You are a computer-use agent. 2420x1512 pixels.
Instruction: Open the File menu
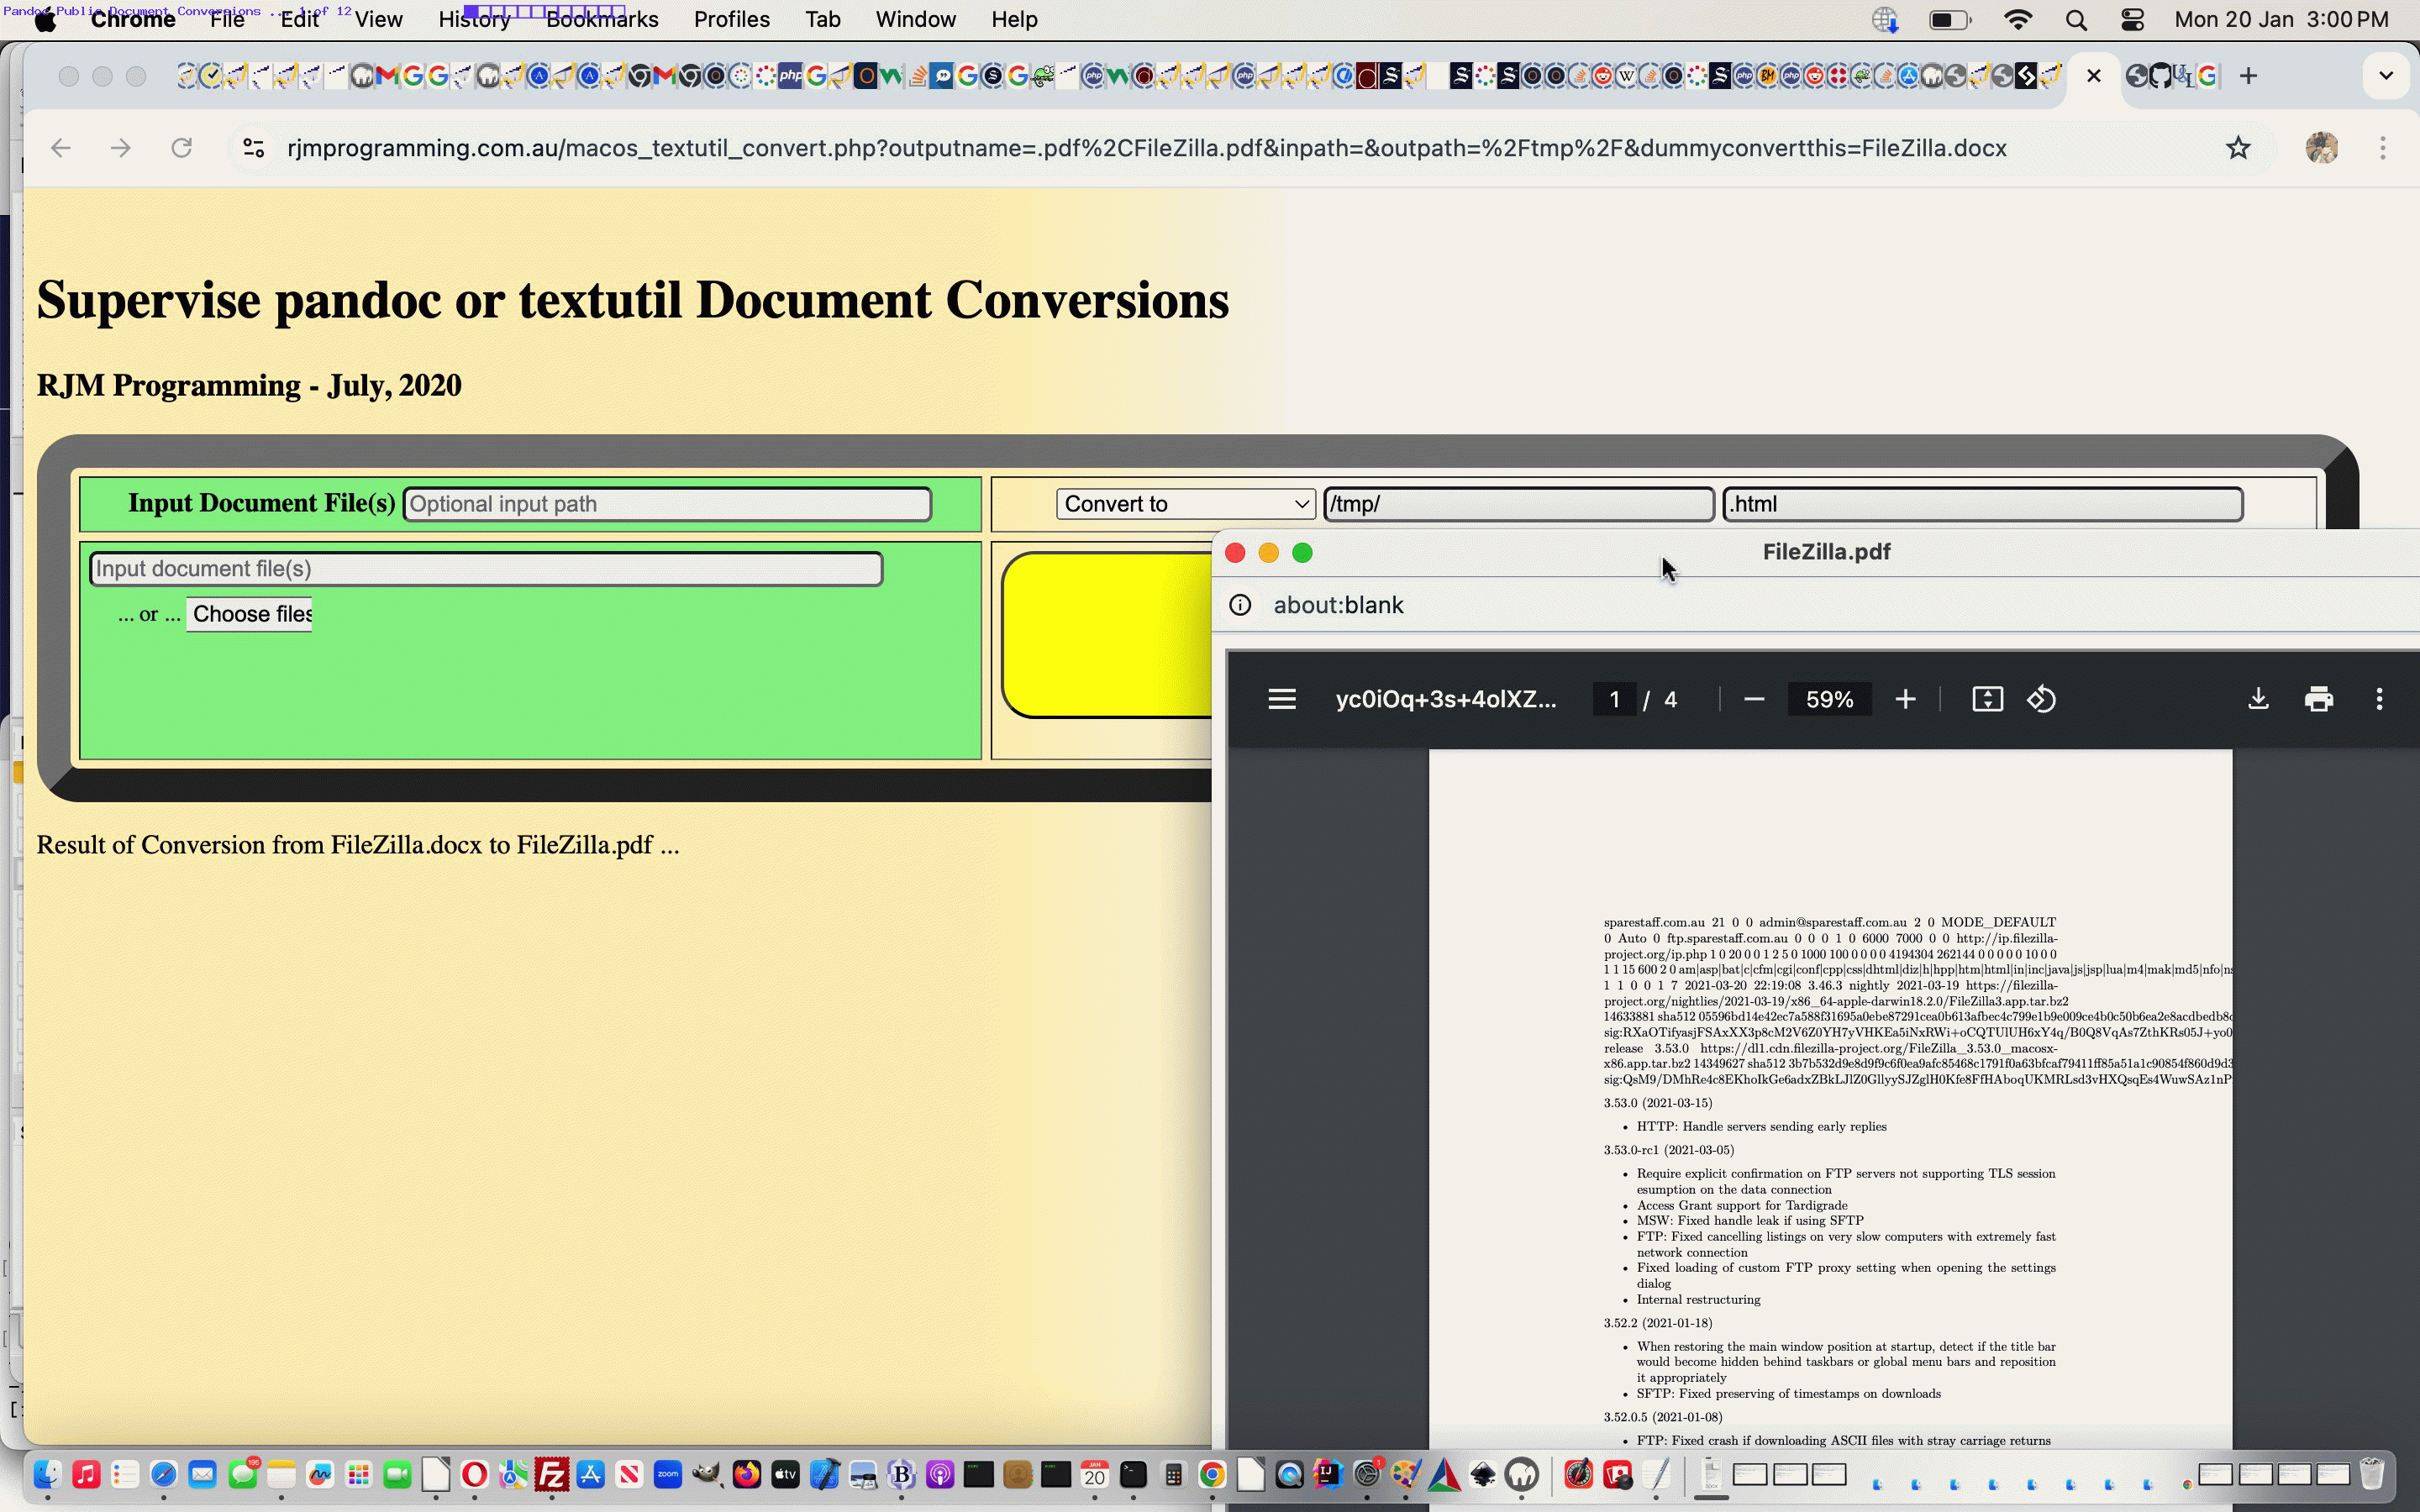click(227, 20)
